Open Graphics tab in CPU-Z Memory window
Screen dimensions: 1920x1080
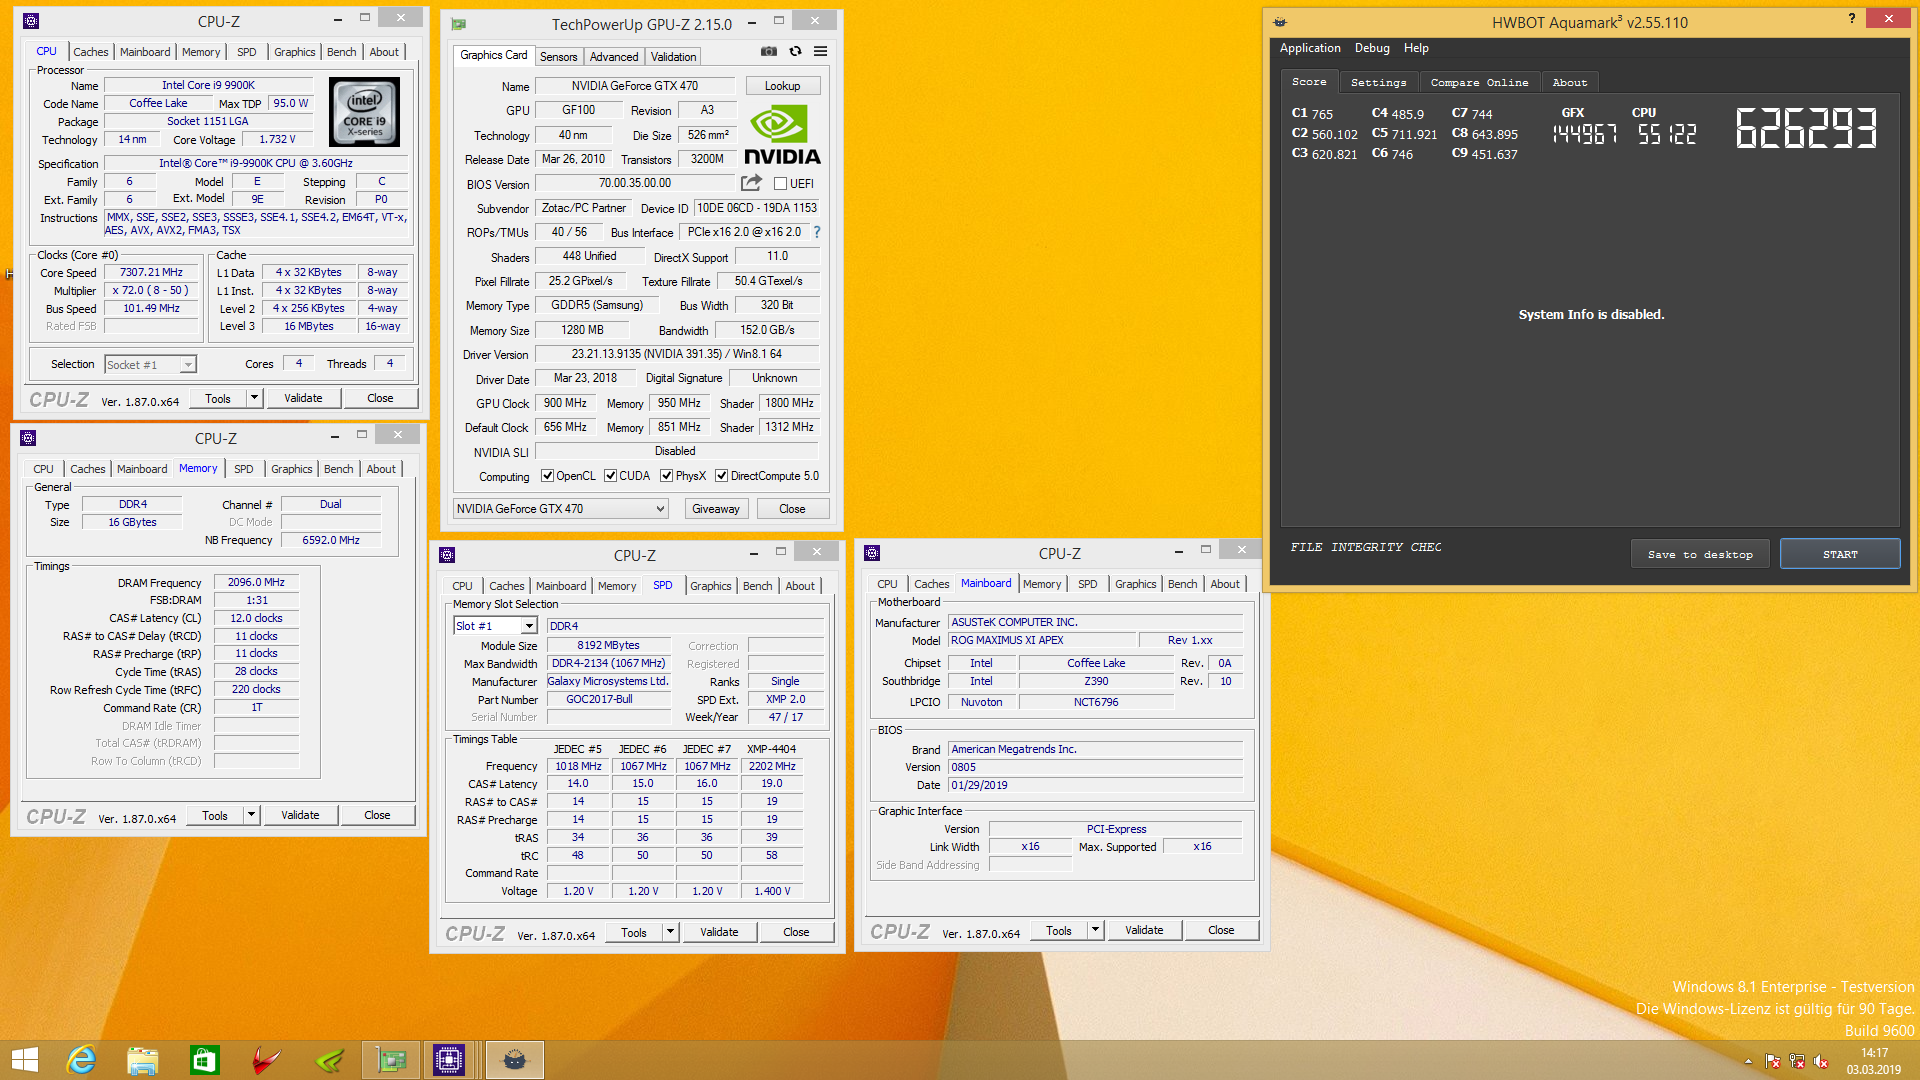coord(291,469)
